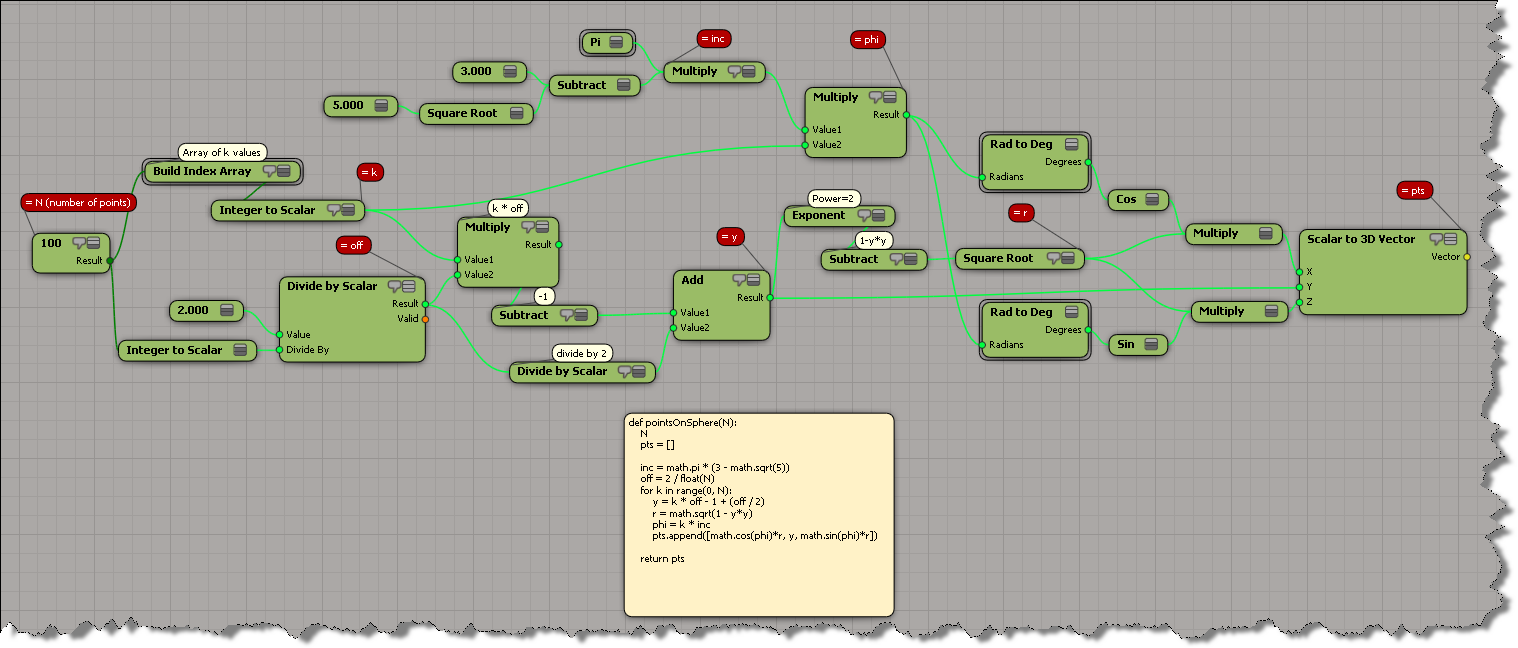The image size is (1518, 648).
Task: Click the comment bubble icon on the Add node
Action: [739, 281]
